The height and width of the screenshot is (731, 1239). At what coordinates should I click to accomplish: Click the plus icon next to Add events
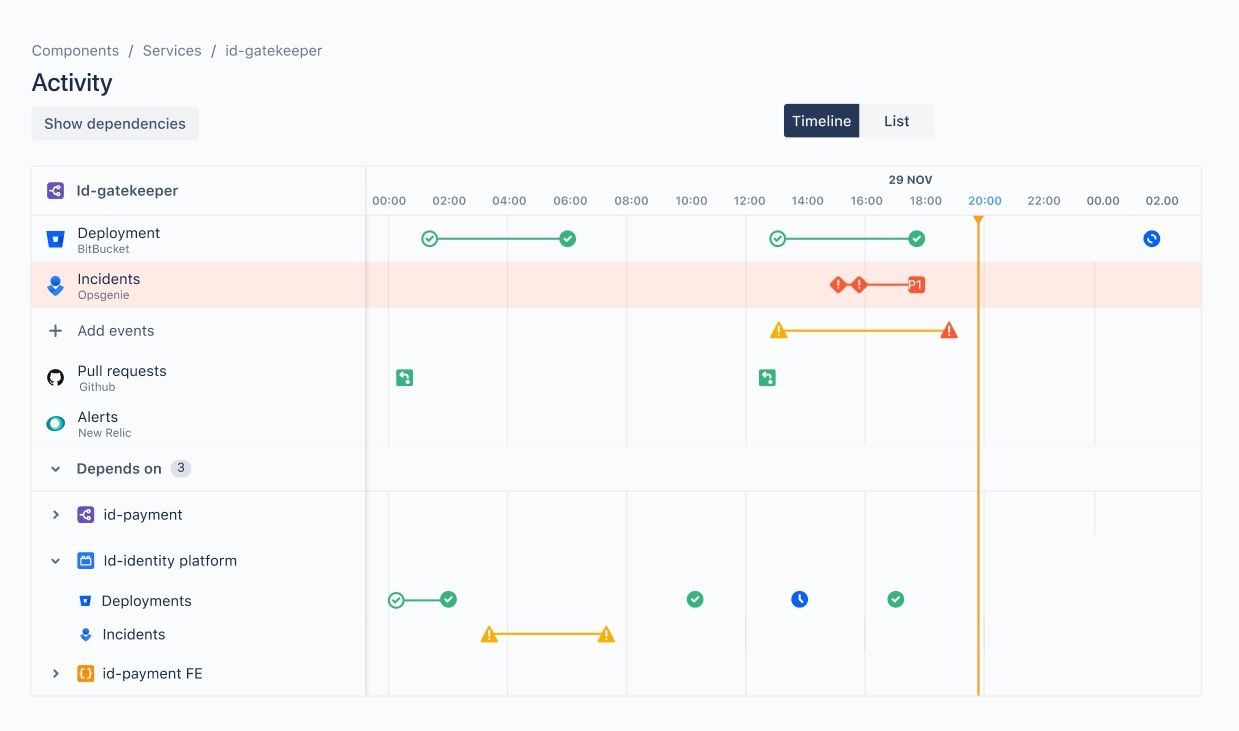pos(54,330)
